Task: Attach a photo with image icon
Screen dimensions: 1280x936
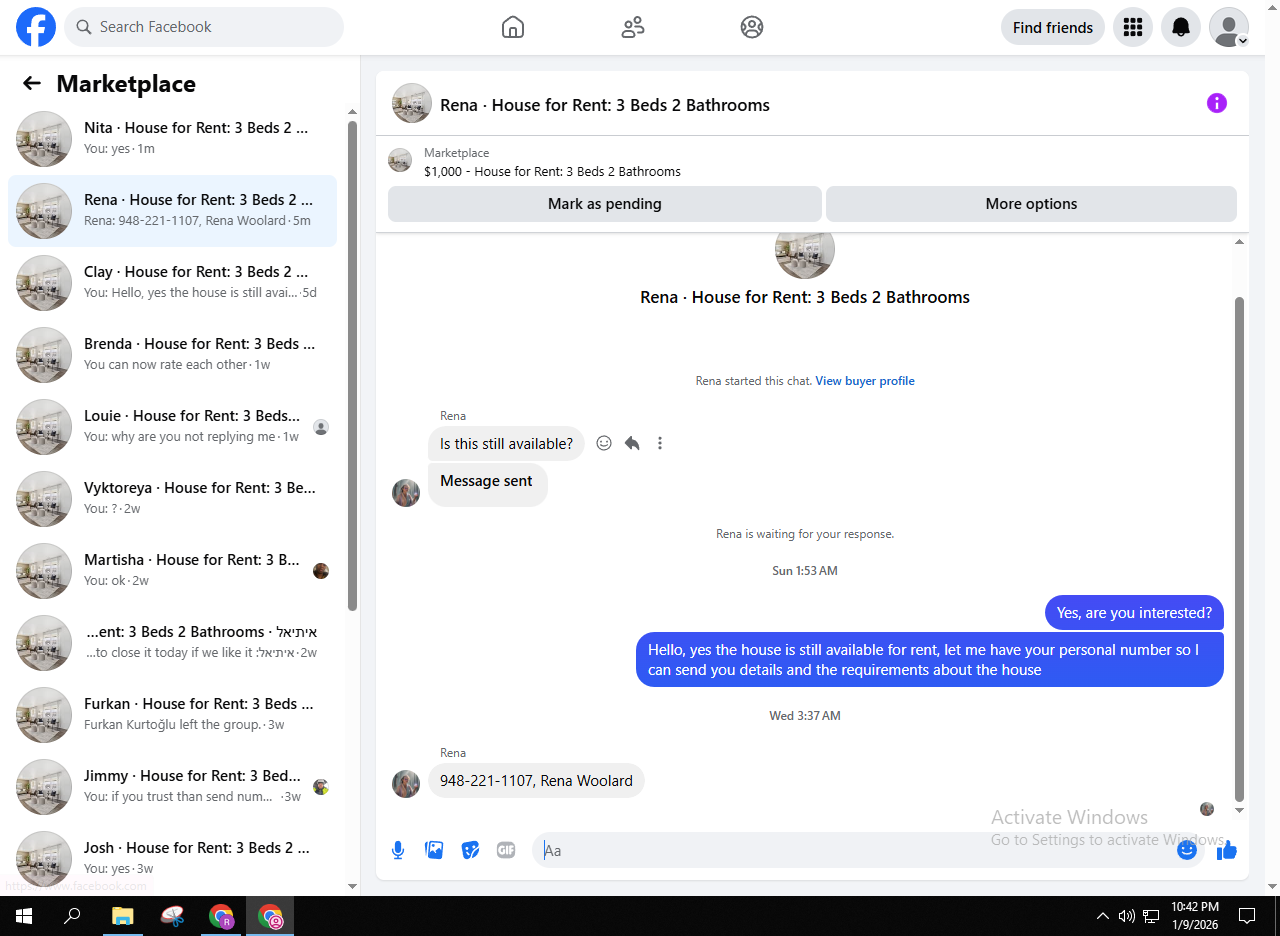Action: click(434, 850)
